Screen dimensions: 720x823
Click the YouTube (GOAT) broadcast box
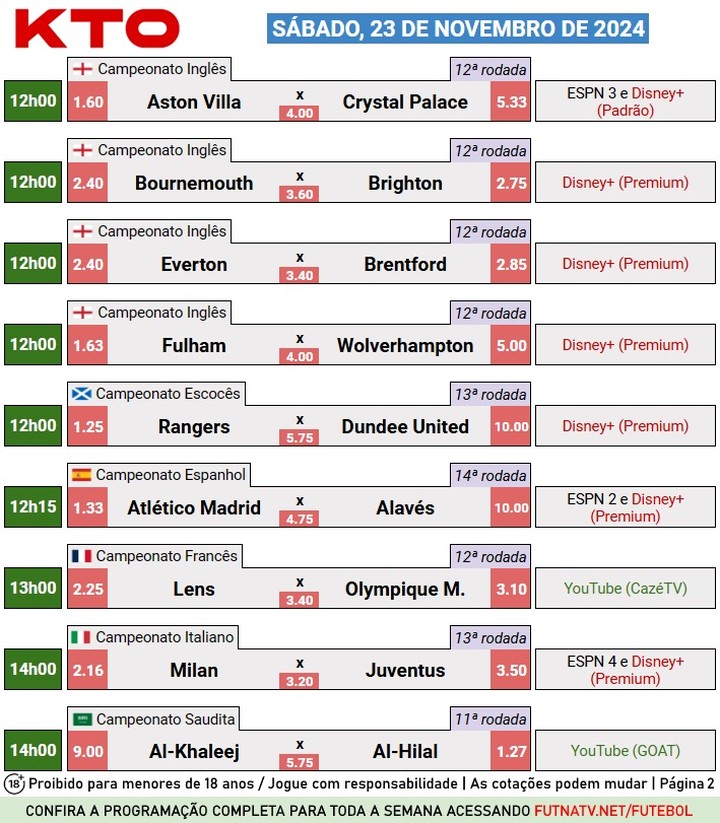click(625, 751)
